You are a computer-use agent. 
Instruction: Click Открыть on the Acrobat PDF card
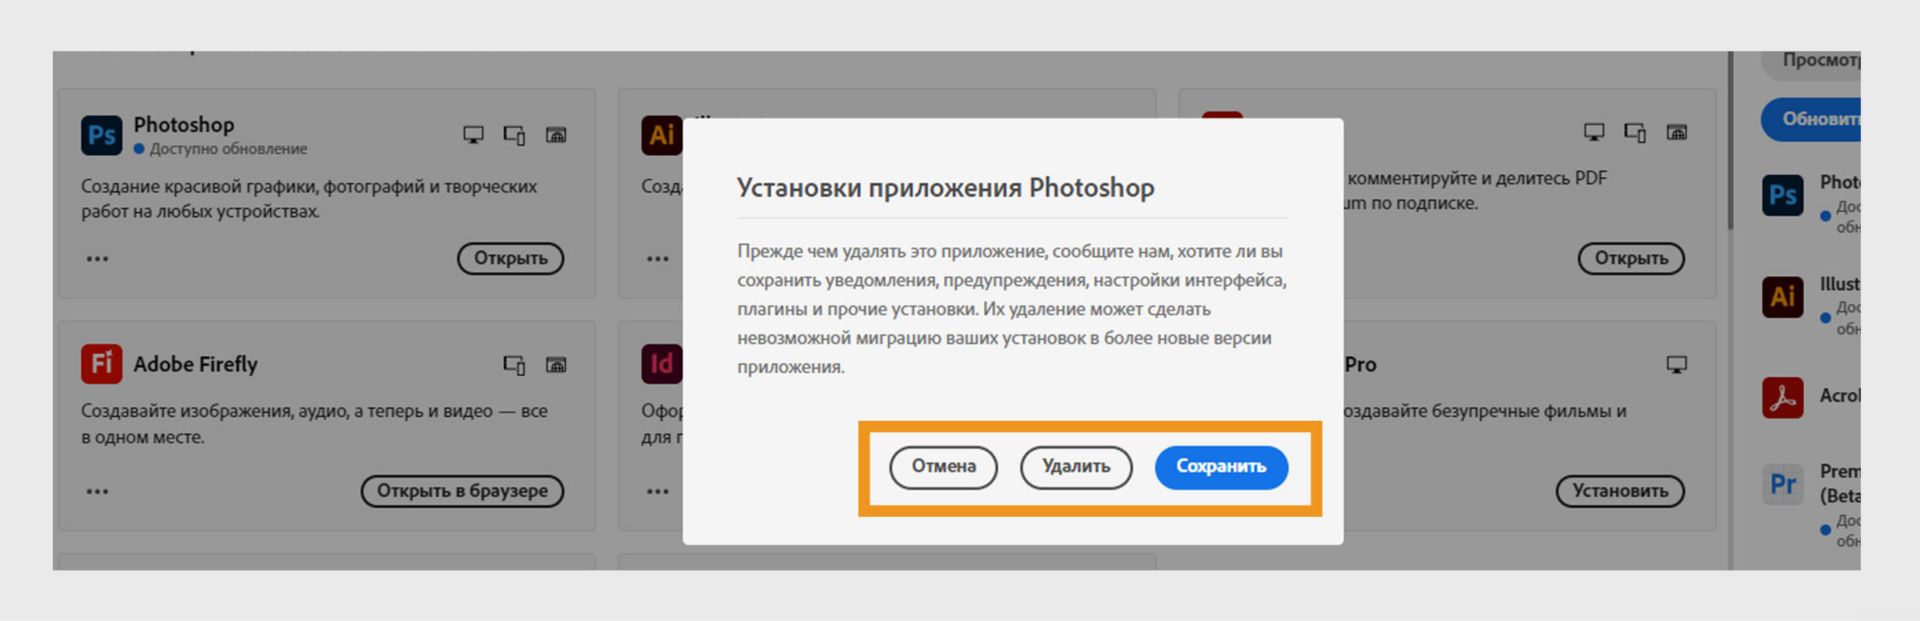pos(1631,258)
